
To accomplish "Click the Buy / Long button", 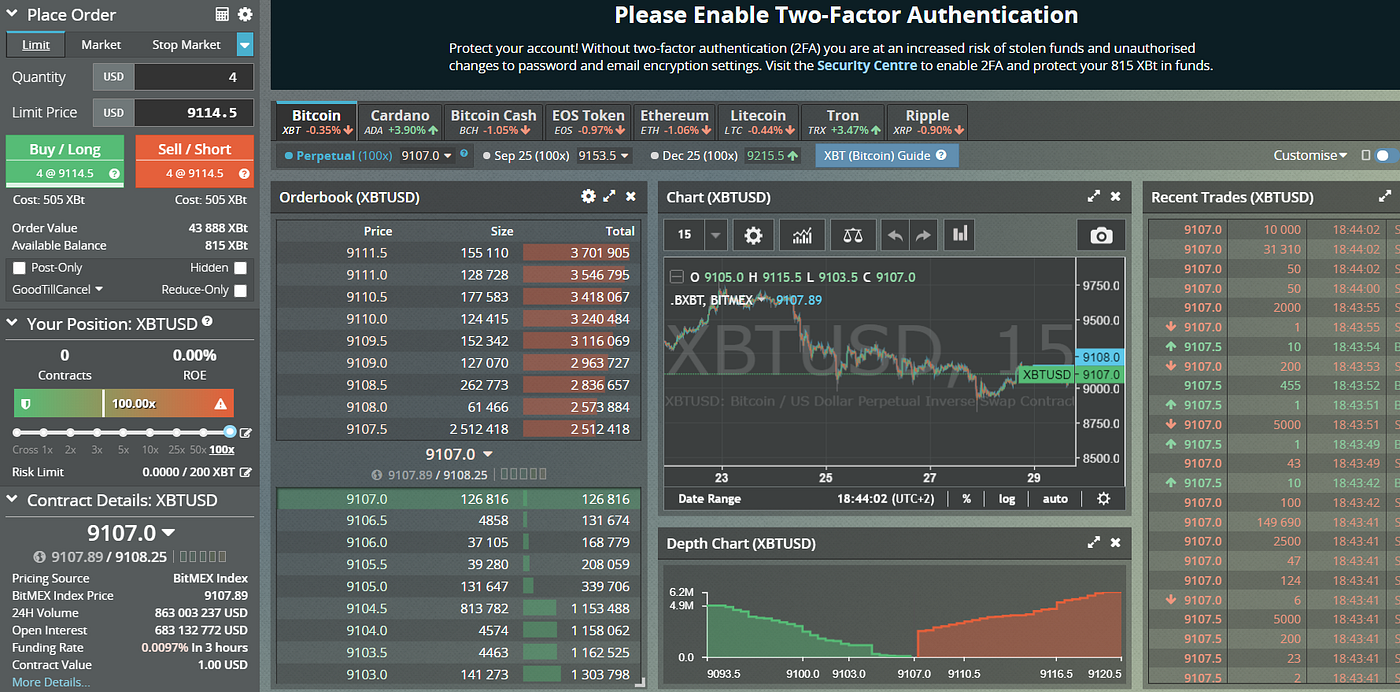I will (65, 160).
